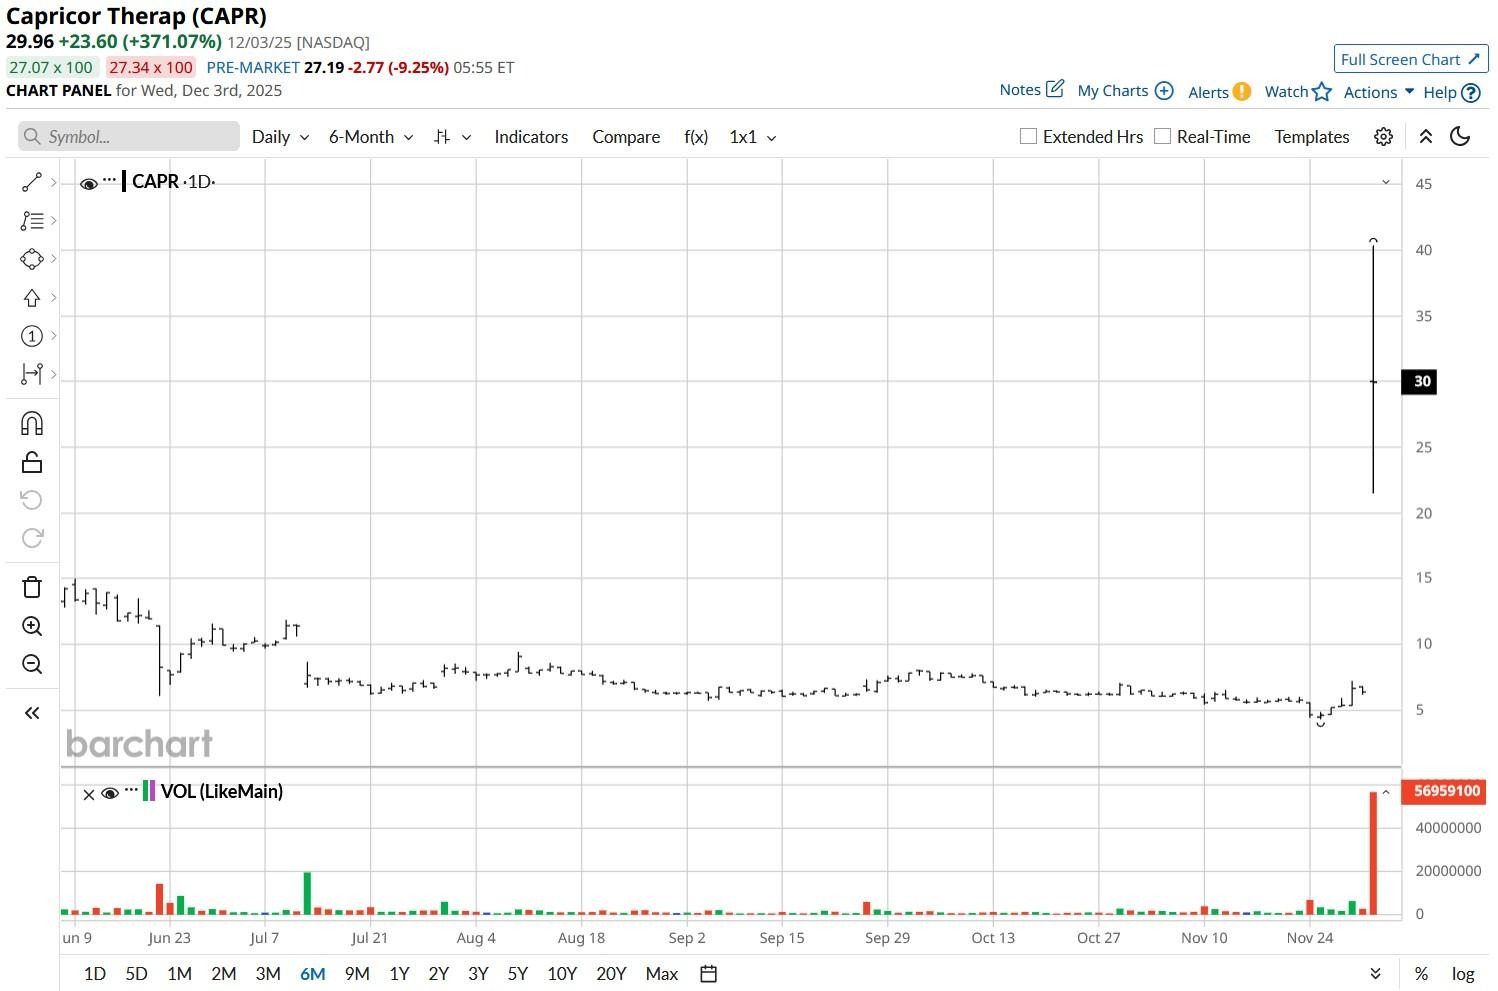Viewport: 1498px width, 991px height.
Task: Open the Actions dropdown menu
Action: (x=1379, y=92)
